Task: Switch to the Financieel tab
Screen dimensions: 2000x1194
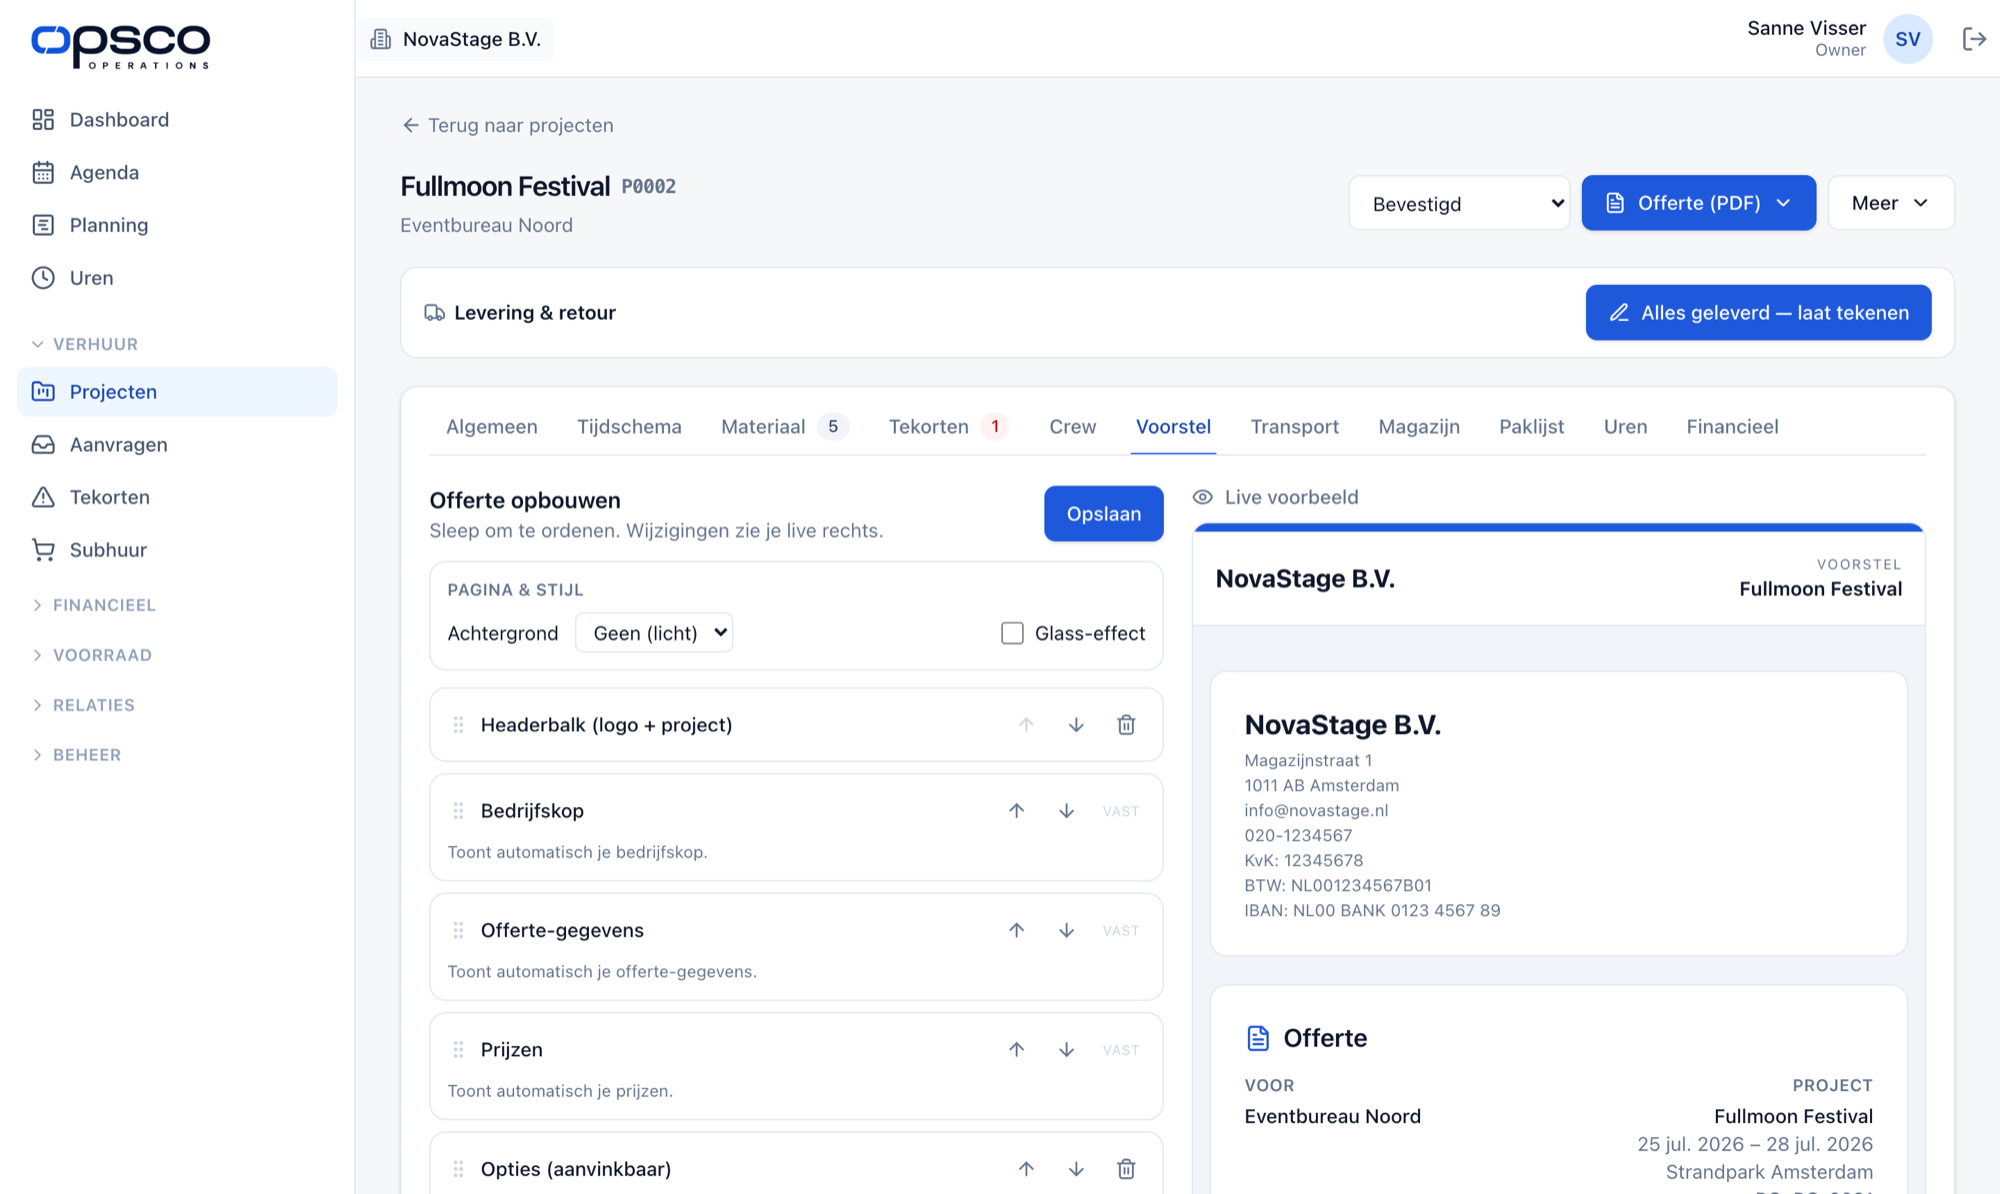Action: [x=1732, y=427]
